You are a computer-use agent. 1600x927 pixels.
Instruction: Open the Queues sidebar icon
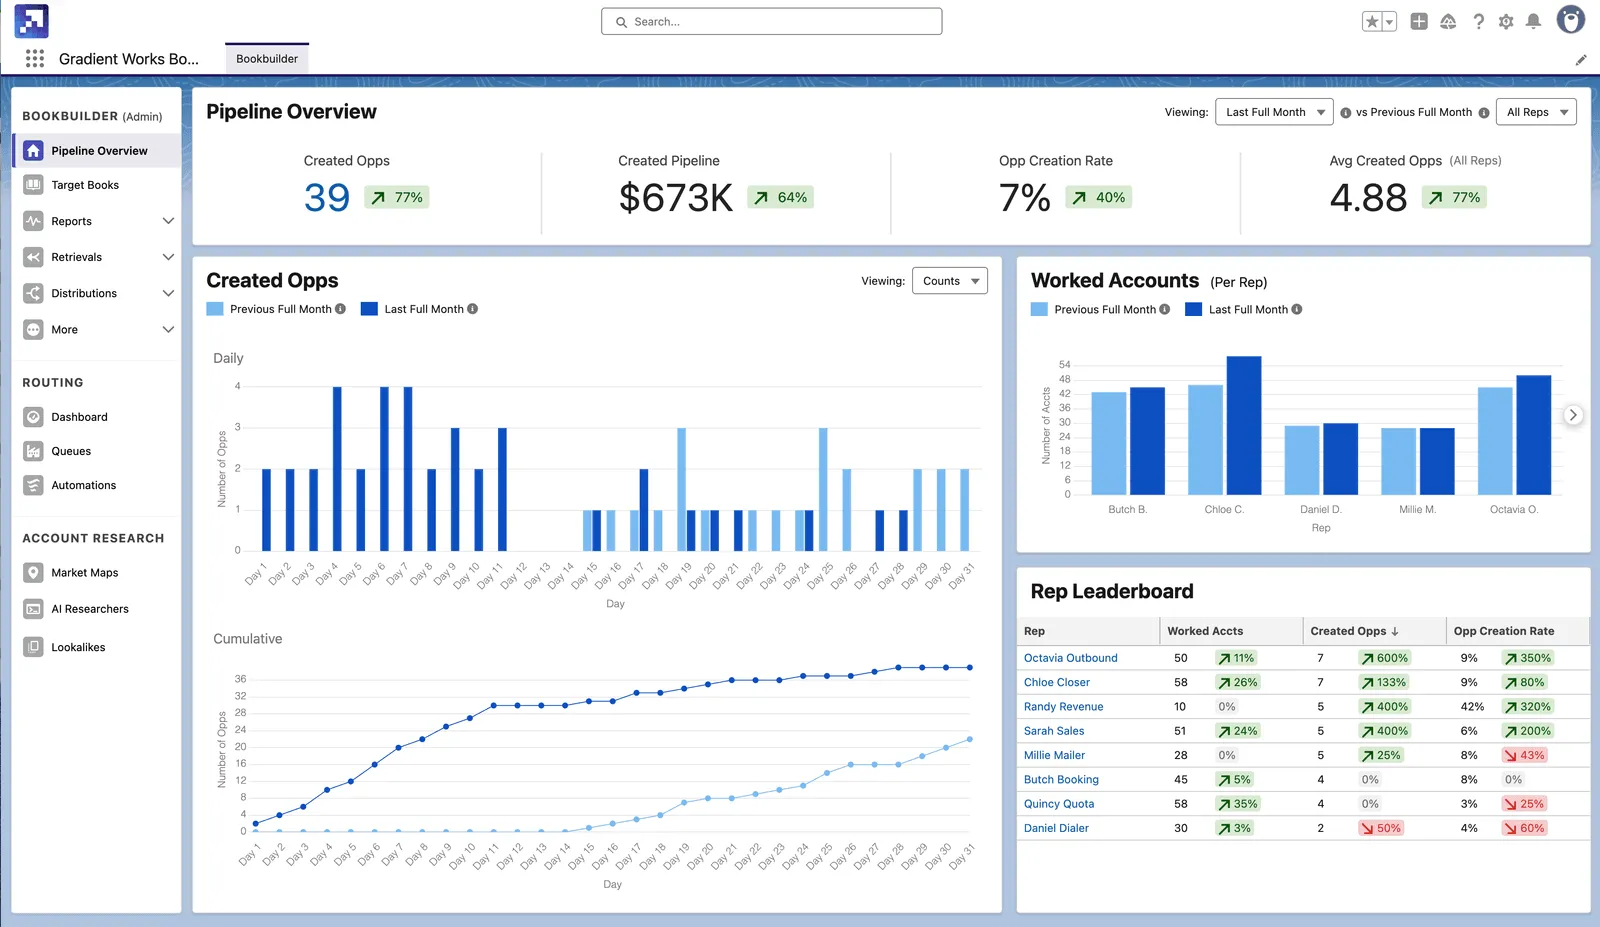pos(33,451)
